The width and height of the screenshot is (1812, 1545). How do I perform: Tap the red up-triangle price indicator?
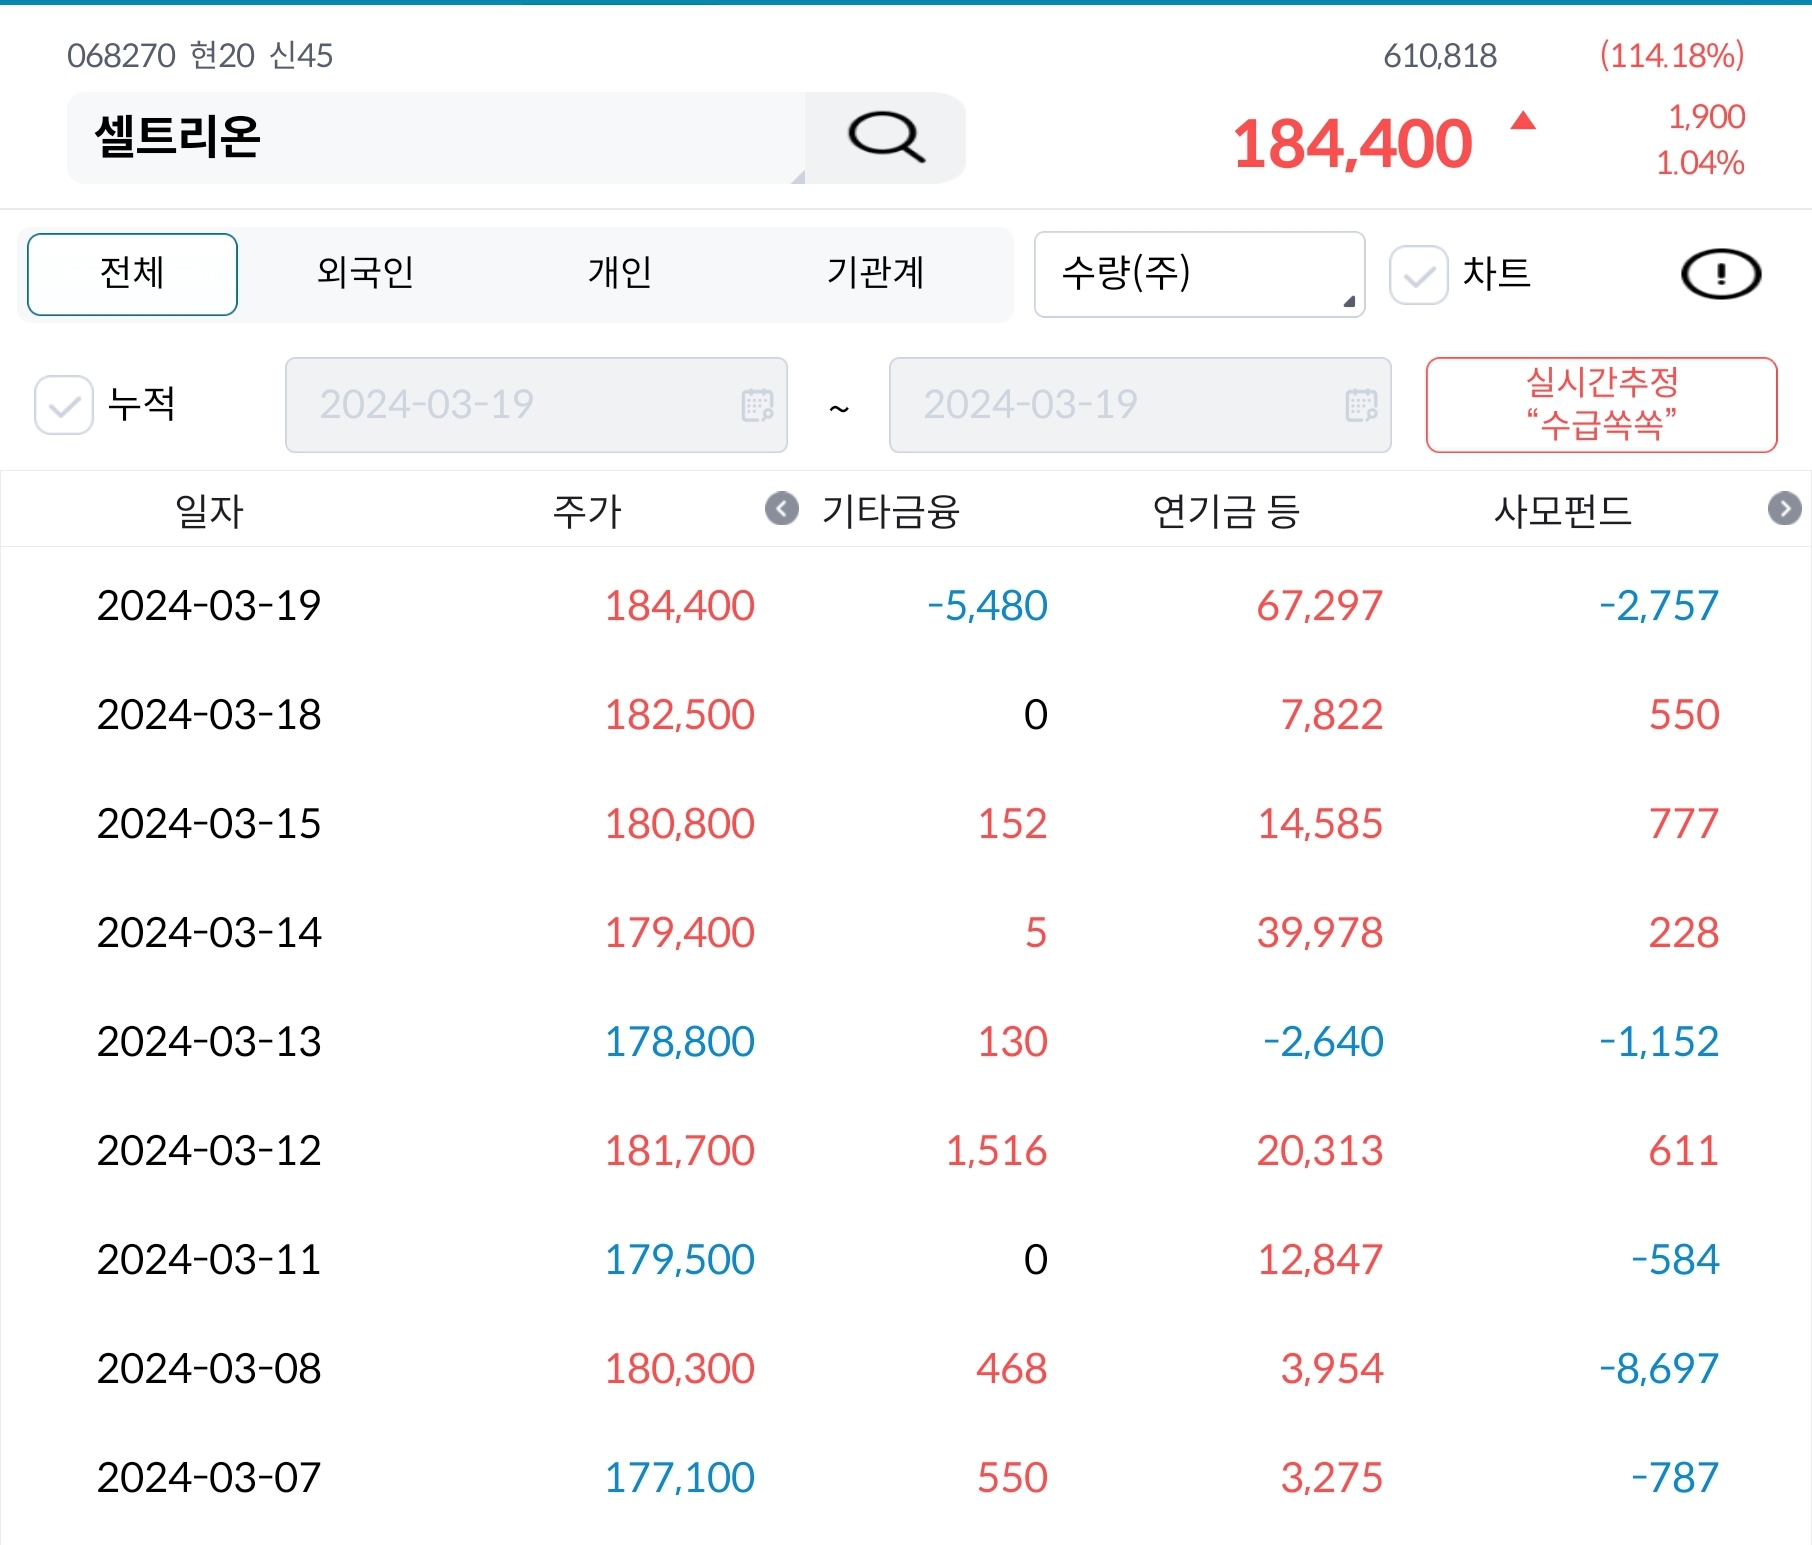pyautogui.click(x=1523, y=121)
